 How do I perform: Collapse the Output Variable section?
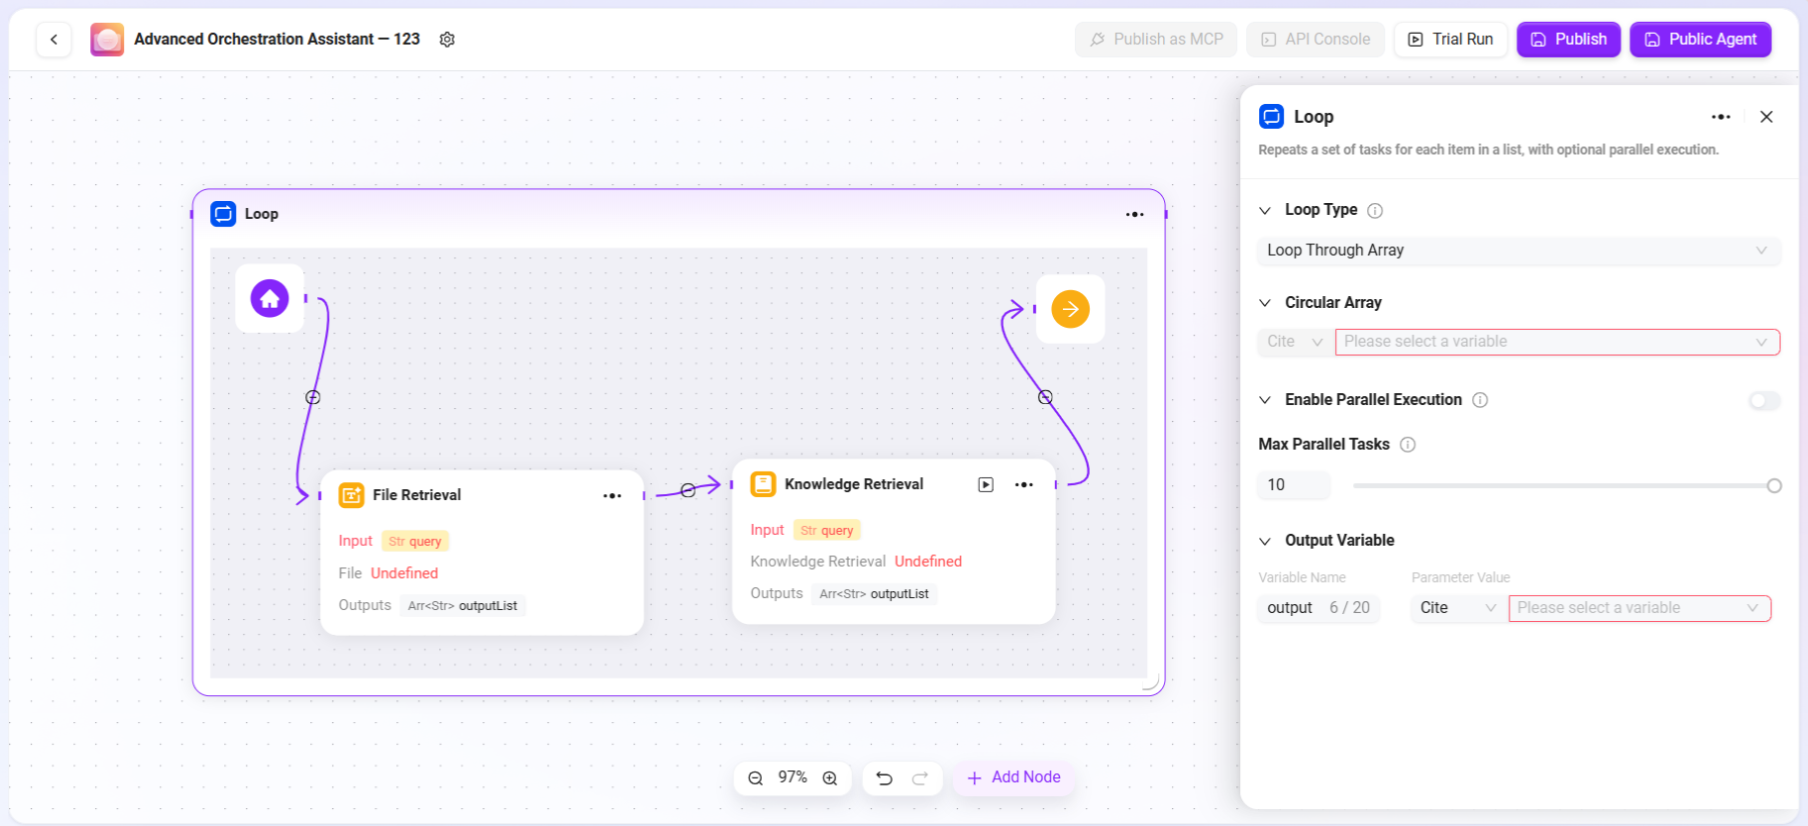[x=1265, y=541]
